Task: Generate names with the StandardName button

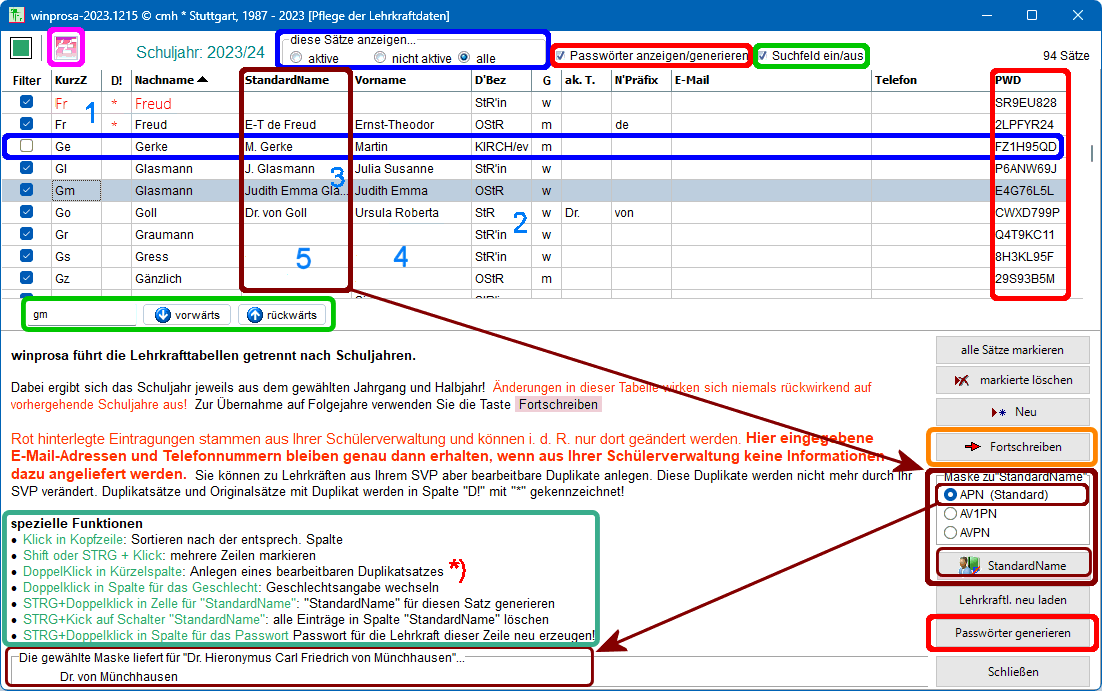Action: coord(1012,565)
